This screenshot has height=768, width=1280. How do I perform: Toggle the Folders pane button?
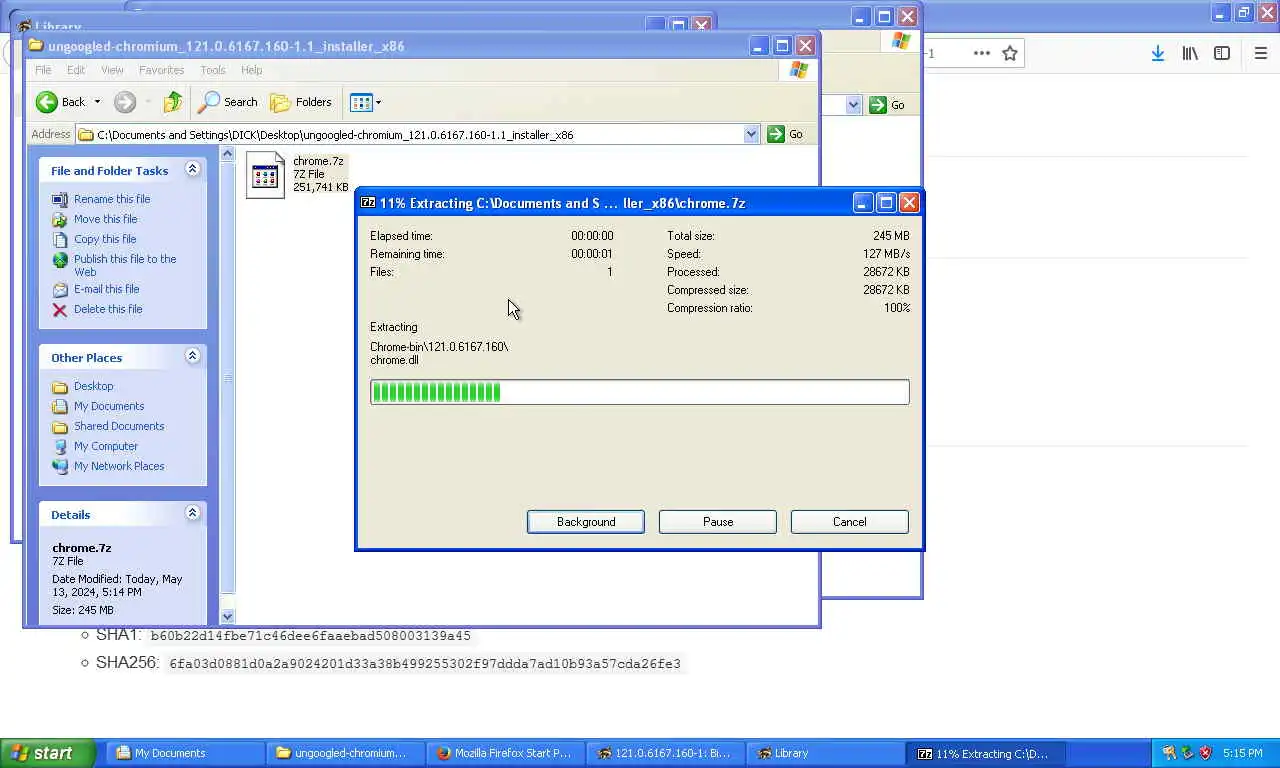301,102
